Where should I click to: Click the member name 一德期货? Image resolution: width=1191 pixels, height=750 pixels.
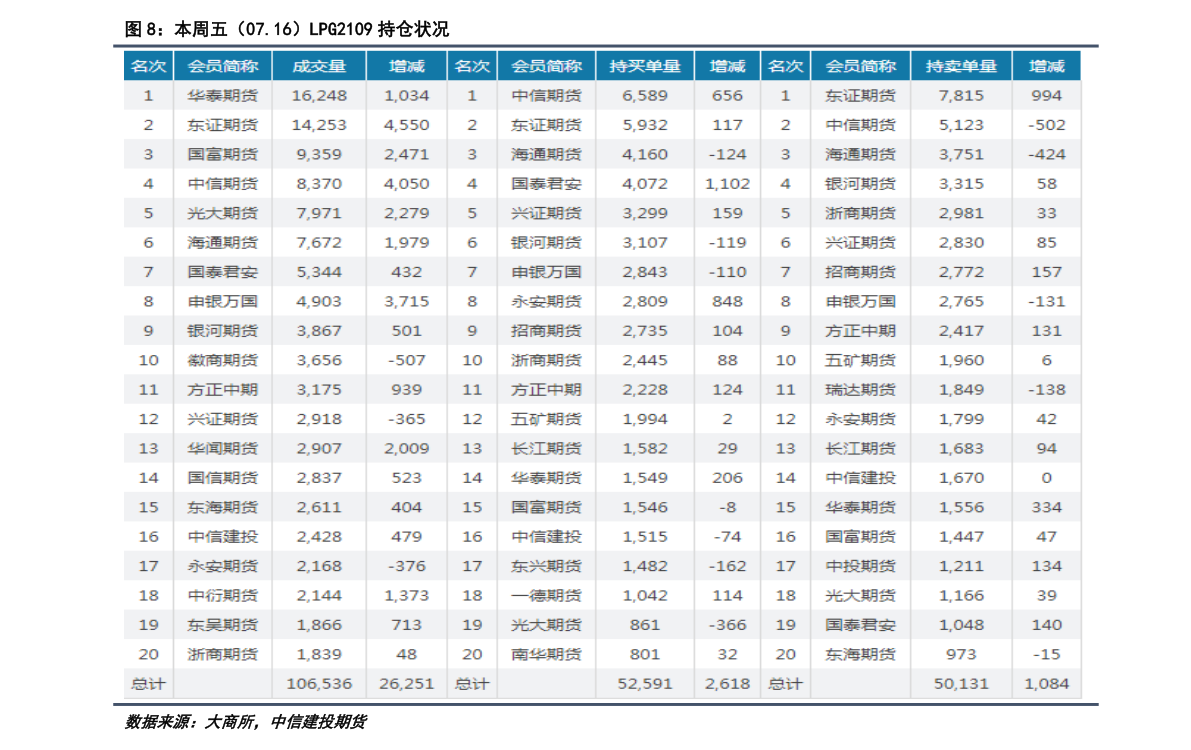point(546,596)
